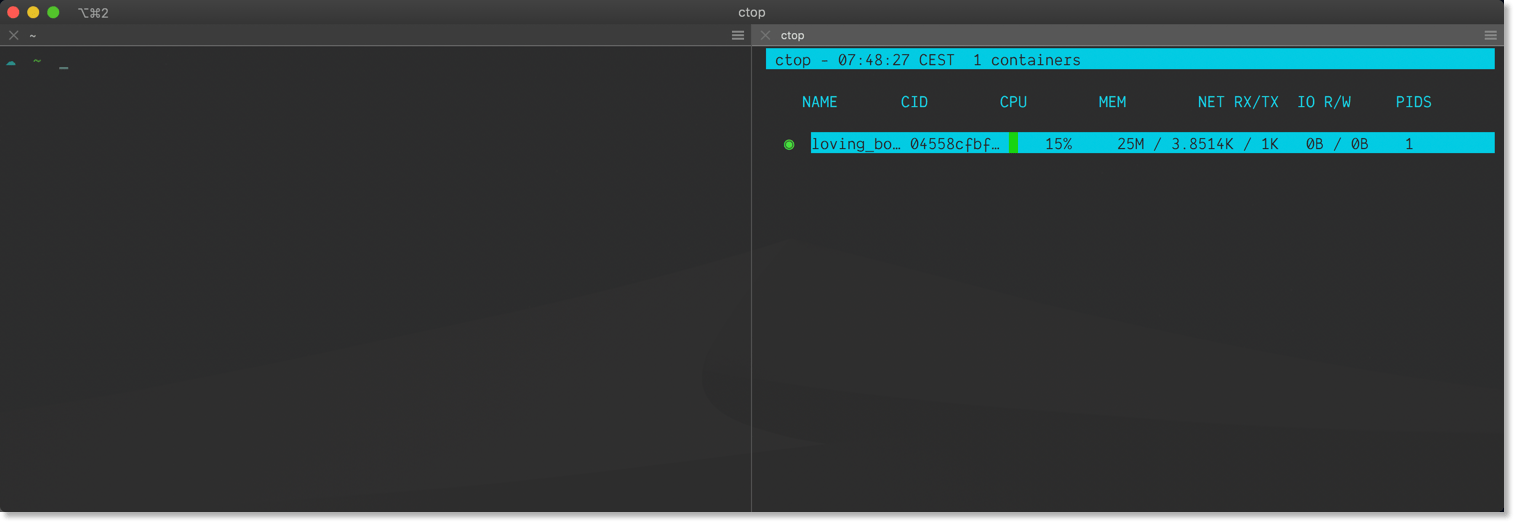This screenshot has height=522, width=1514.
Task: Select the loving_bo… container name
Action: point(855,144)
